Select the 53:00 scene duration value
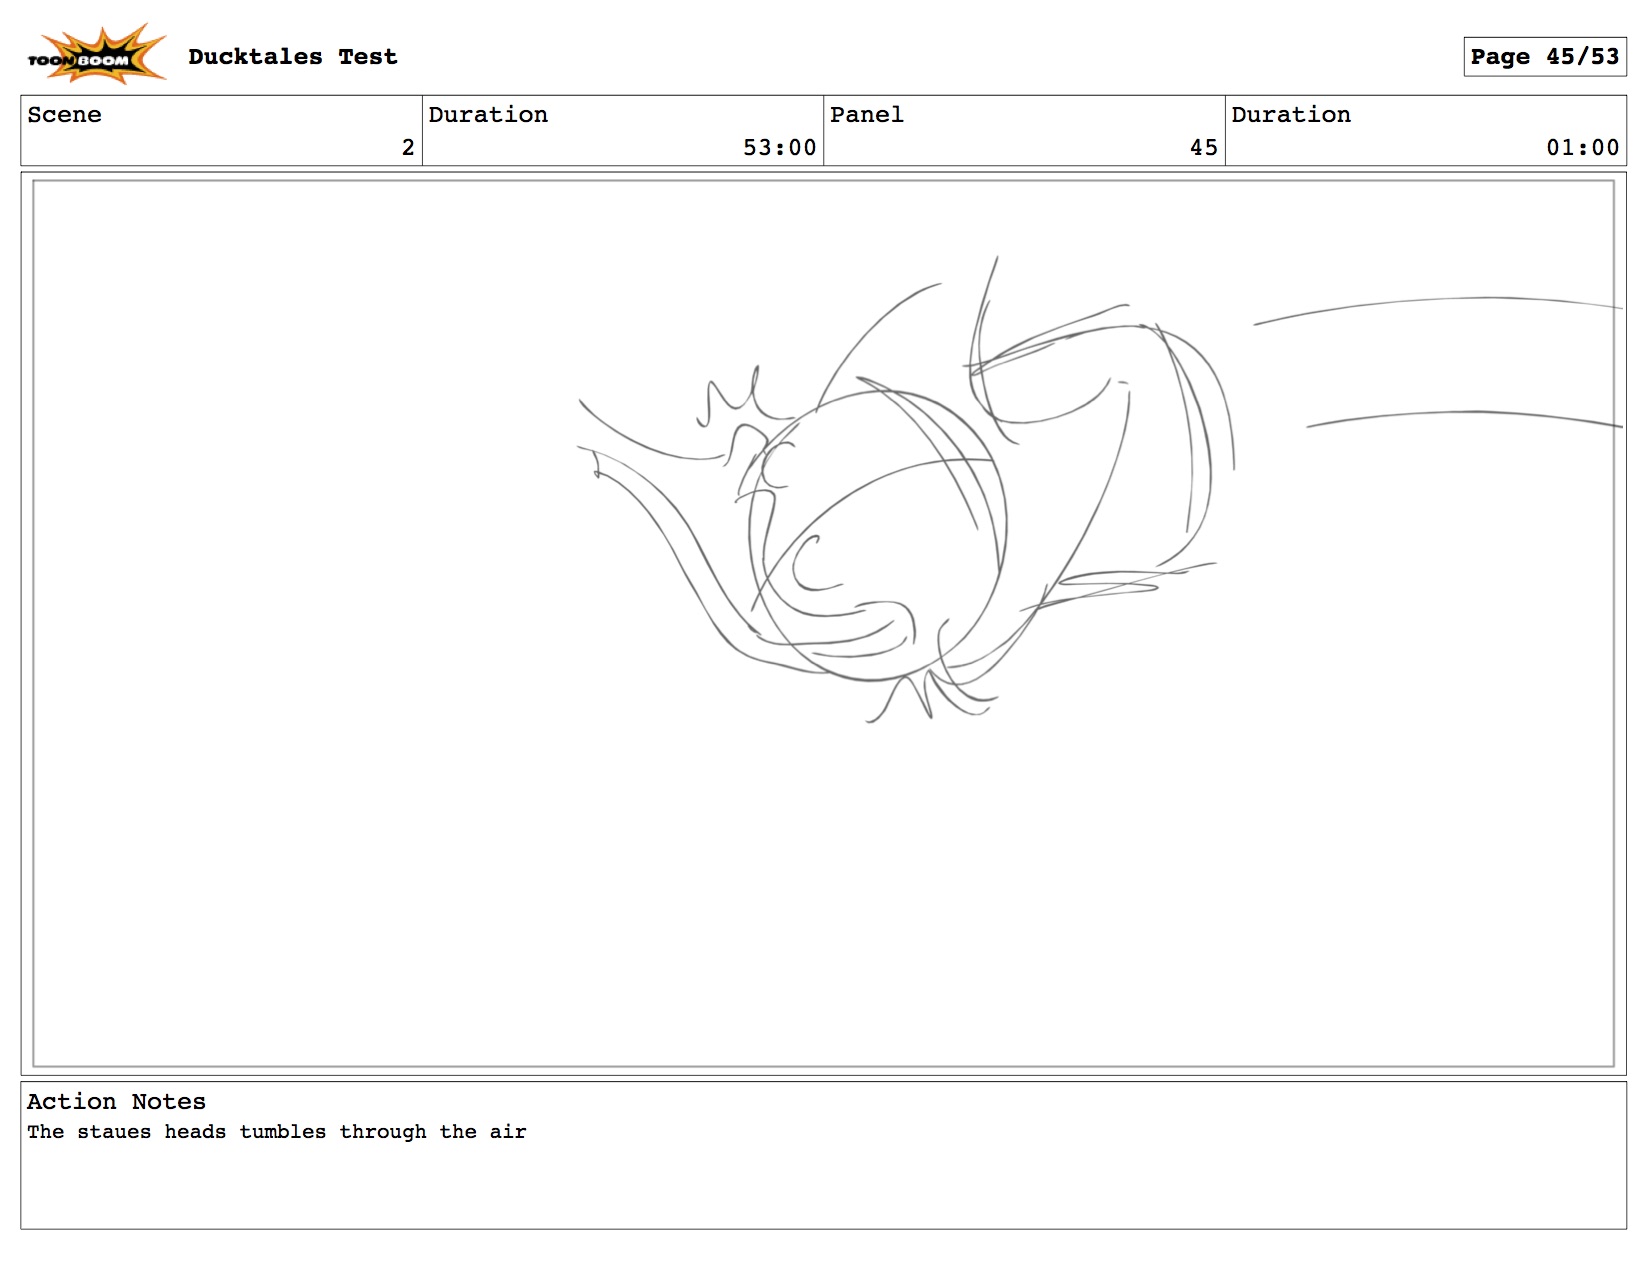 pyautogui.click(x=779, y=148)
